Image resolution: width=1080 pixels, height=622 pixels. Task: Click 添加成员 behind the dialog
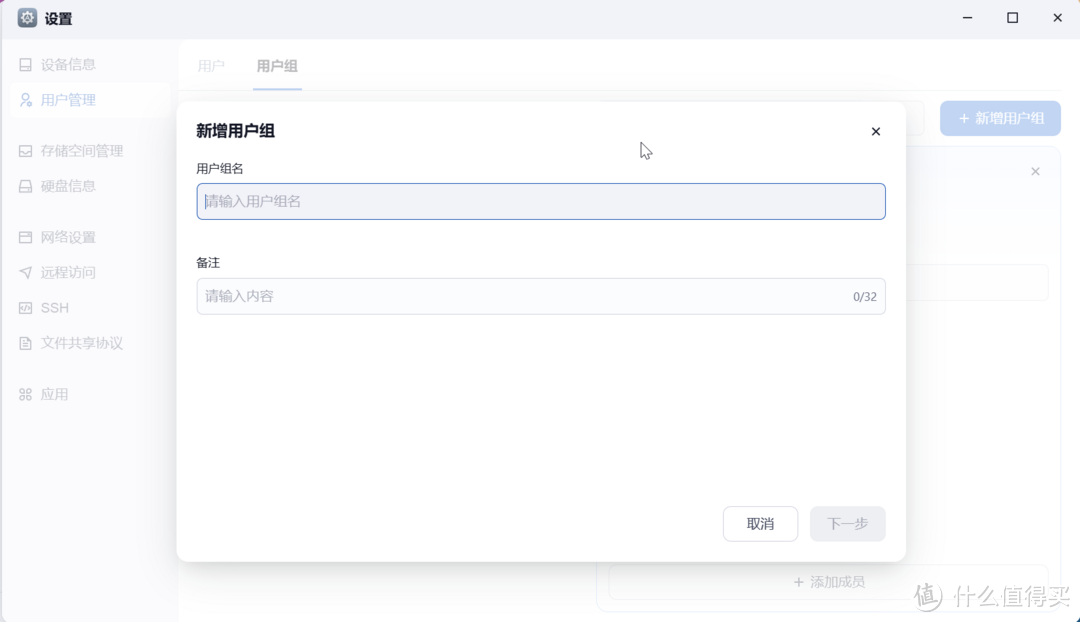(x=829, y=582)
